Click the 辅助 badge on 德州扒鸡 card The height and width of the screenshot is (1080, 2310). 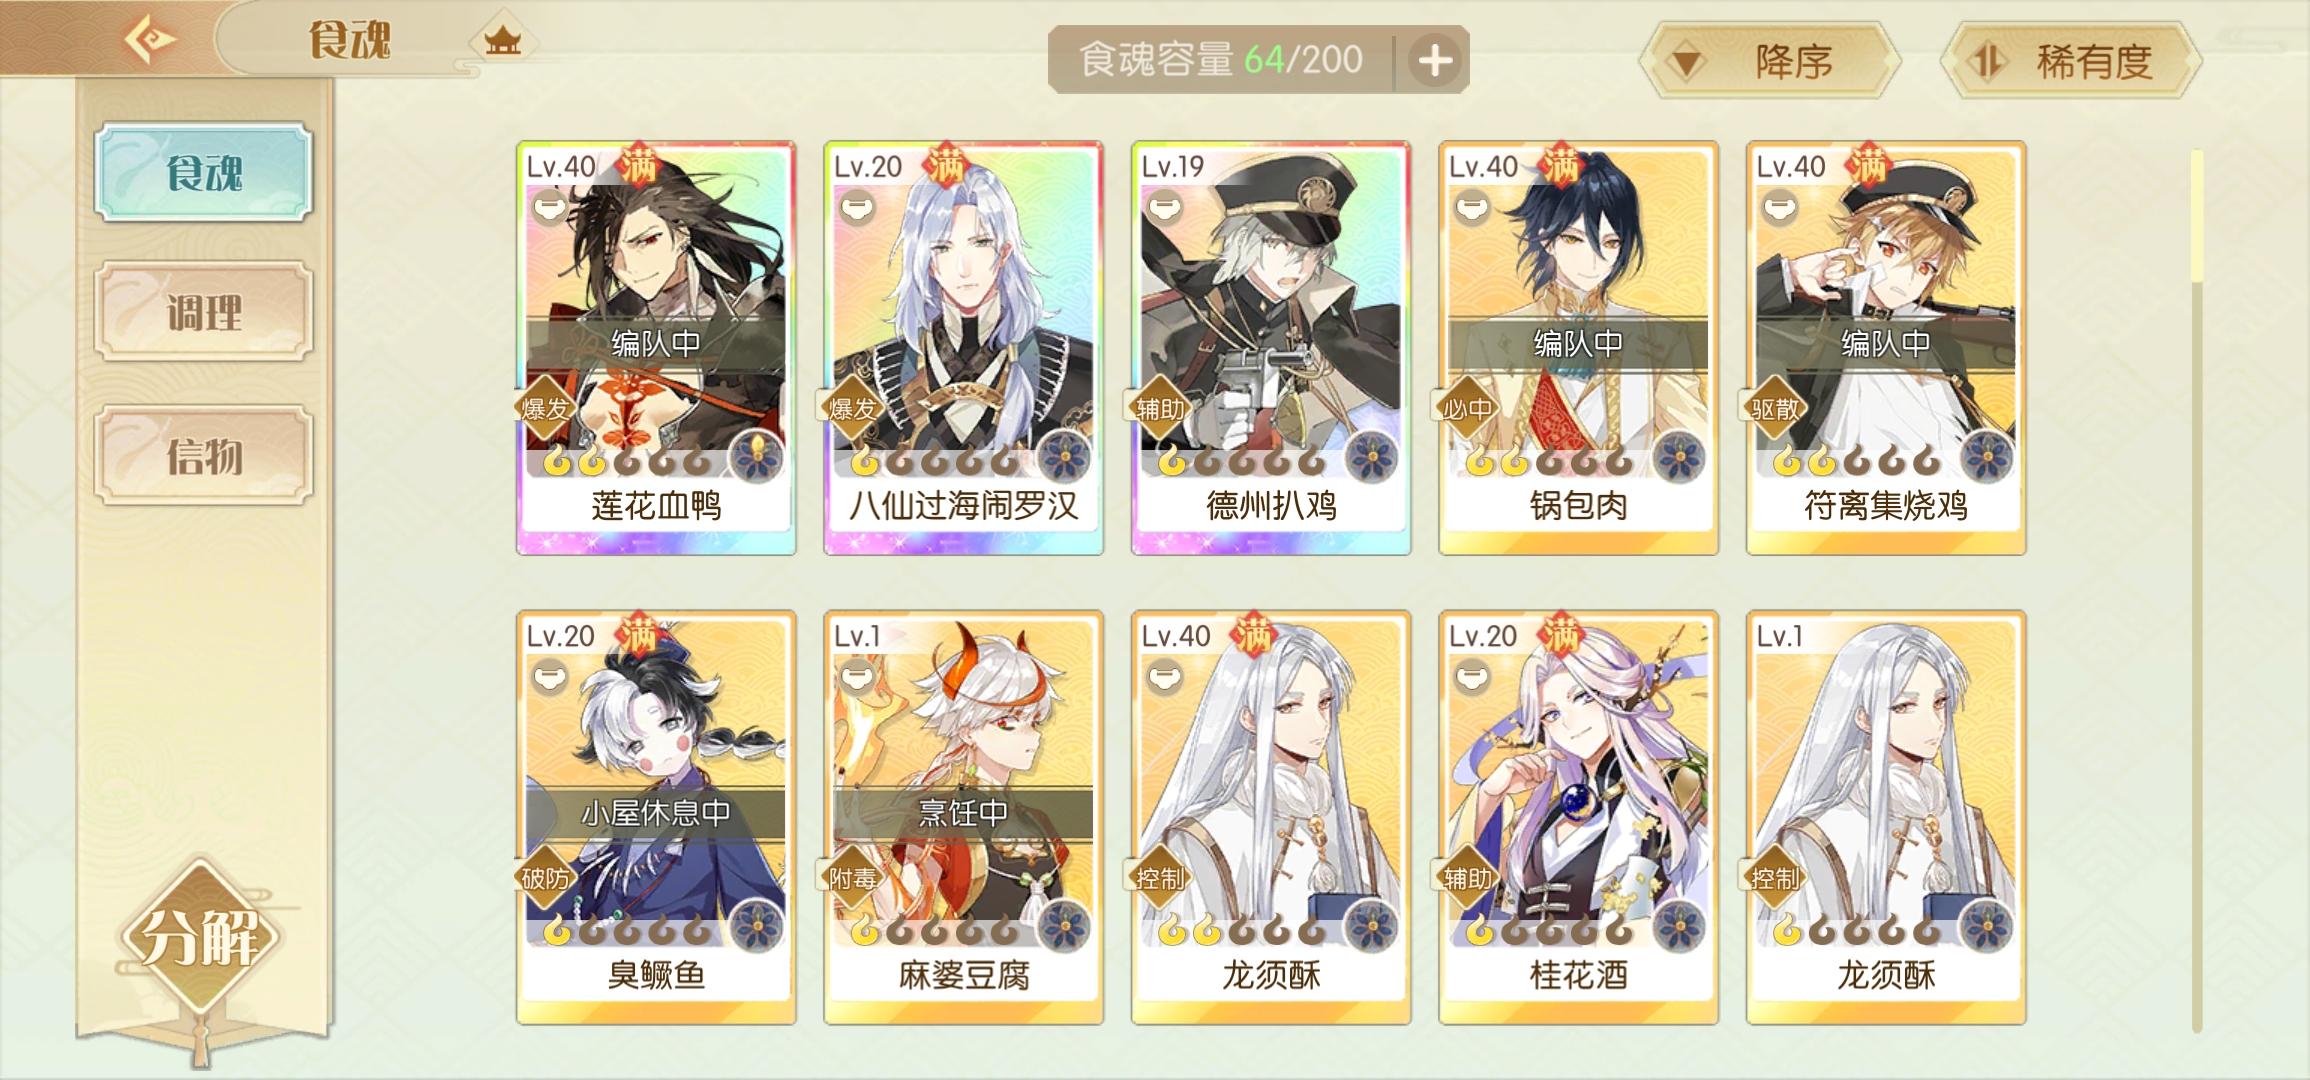pos(1160,408)
